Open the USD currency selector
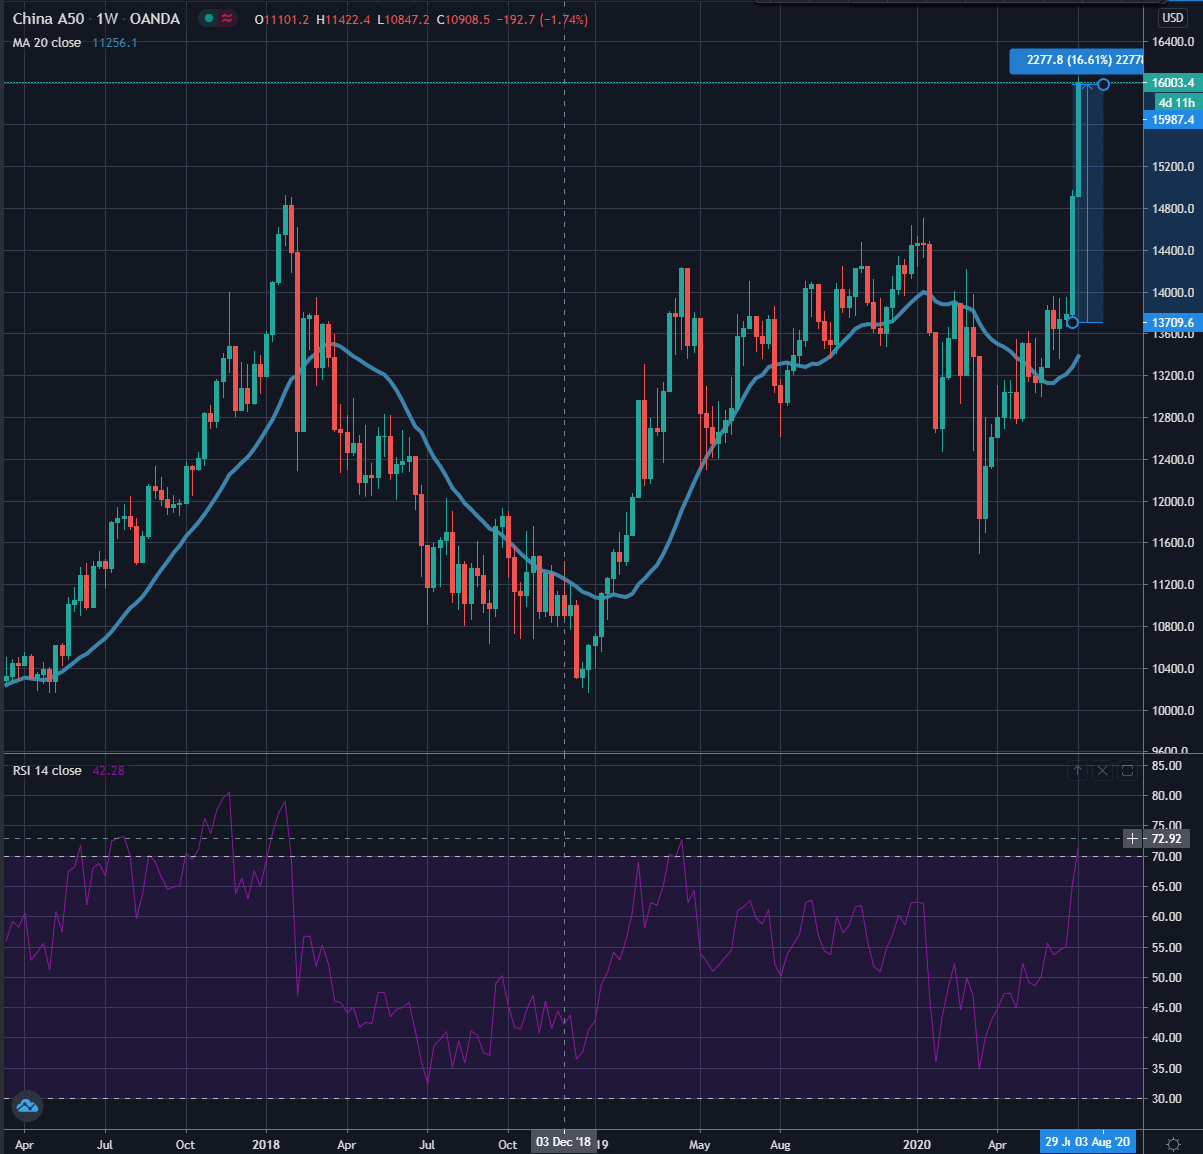This screenshot has width=1203, height=1154. (x=1172, y=17)
